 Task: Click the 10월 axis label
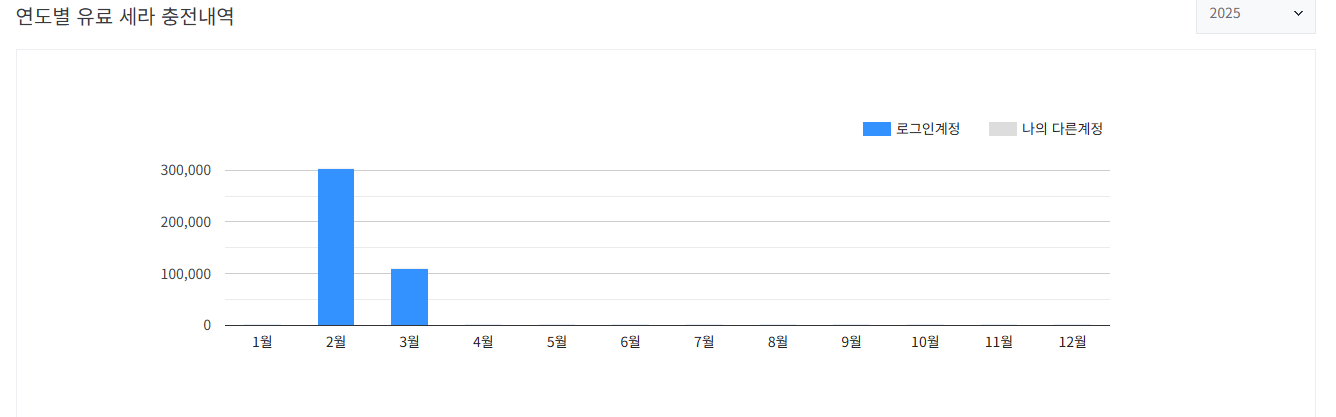925,342
